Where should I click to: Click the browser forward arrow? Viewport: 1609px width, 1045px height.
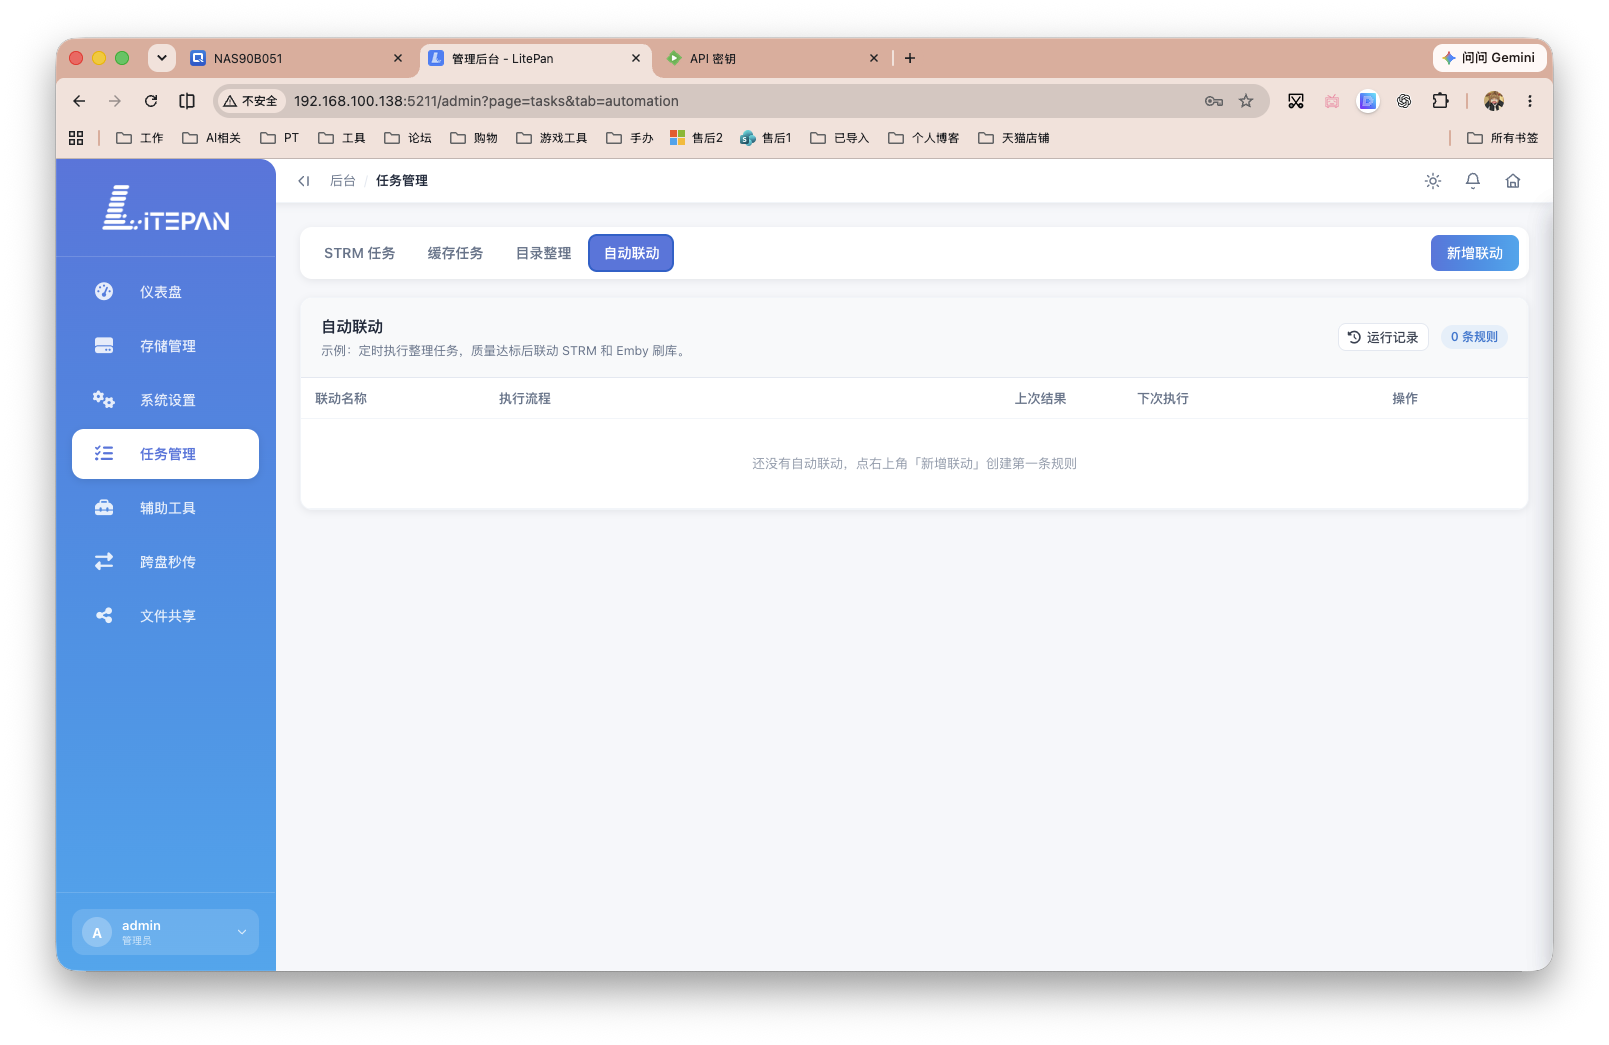pos(115,101)
